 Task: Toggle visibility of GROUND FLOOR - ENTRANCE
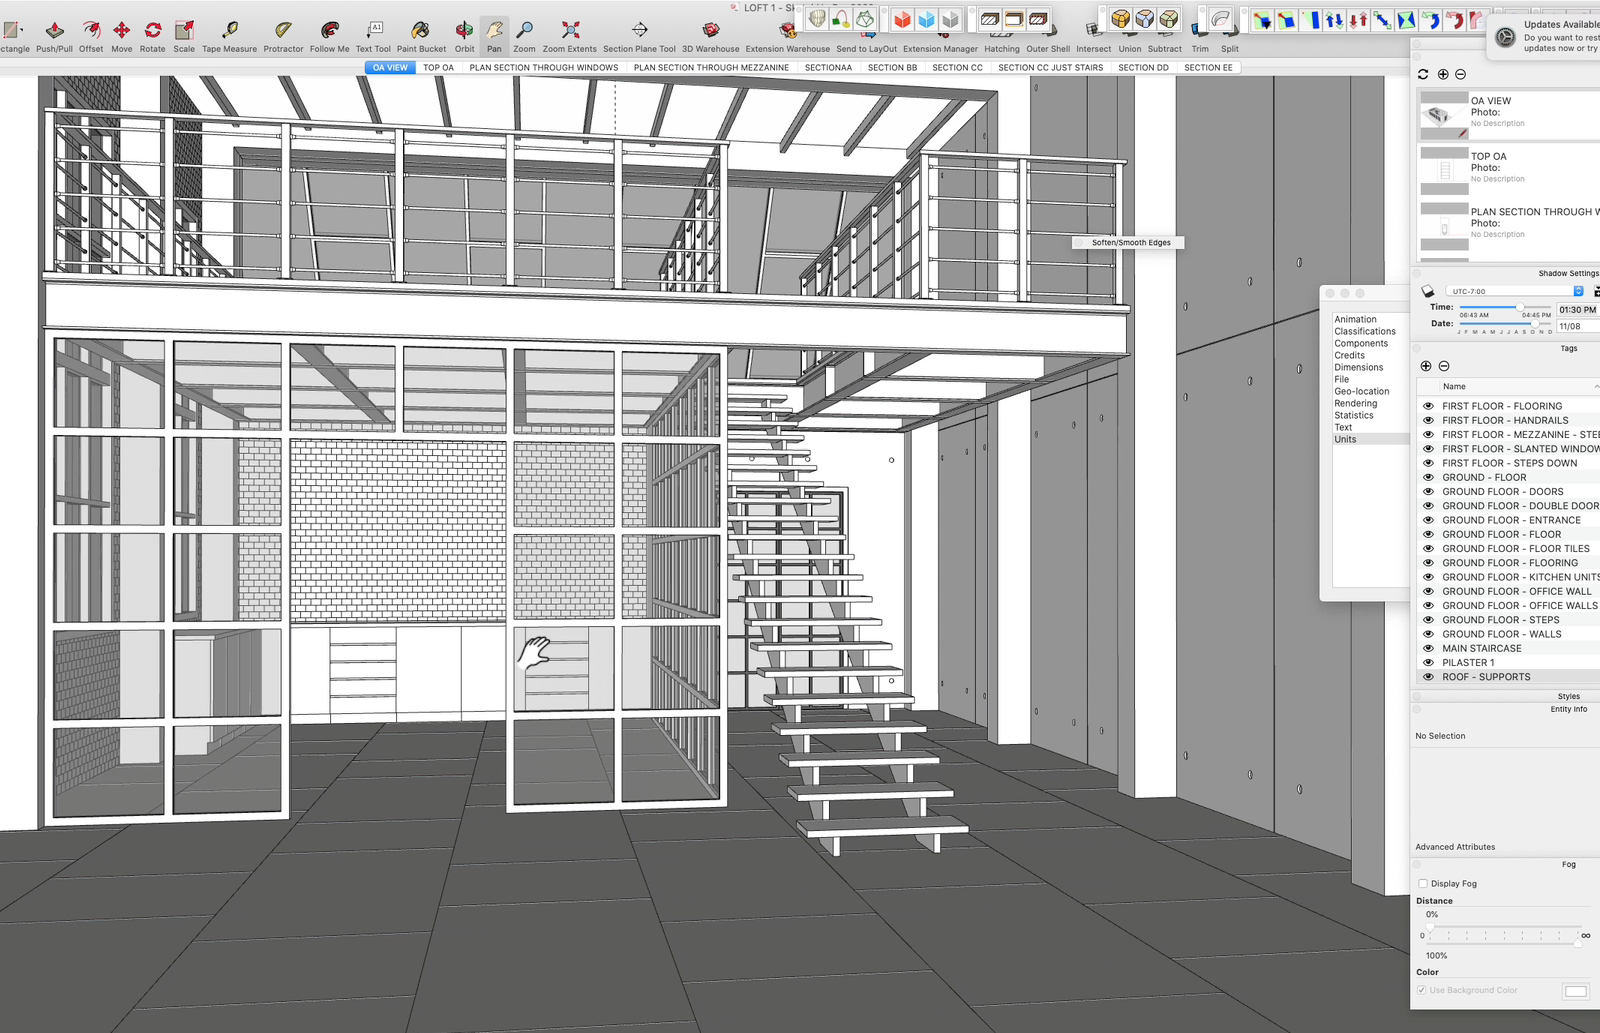[x=1428, y=520]
